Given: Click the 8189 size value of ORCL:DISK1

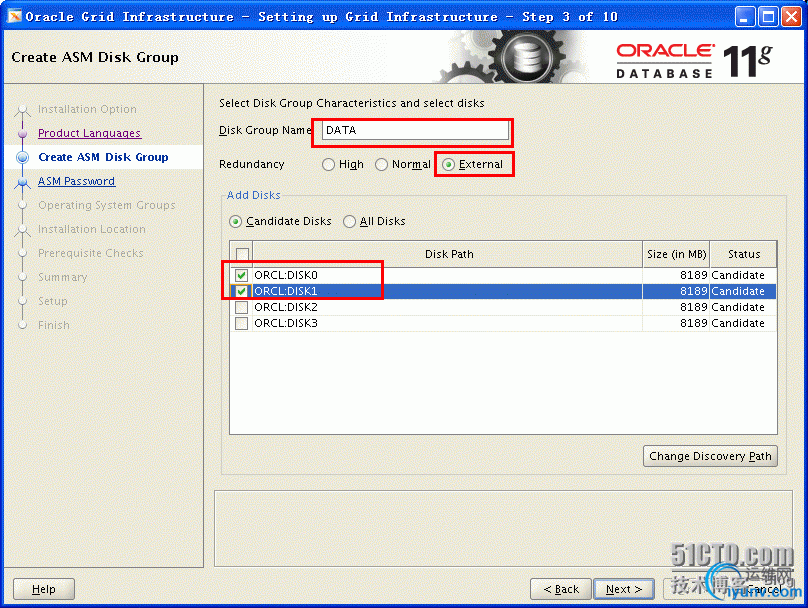Looking at the screenshot, I should pos(694,291).
